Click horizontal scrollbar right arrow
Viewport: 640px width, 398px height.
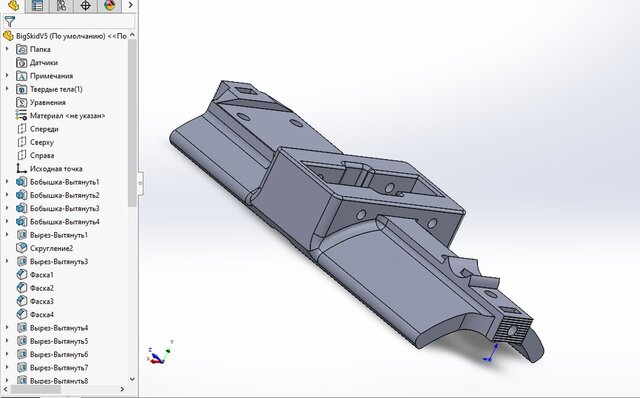122,389
